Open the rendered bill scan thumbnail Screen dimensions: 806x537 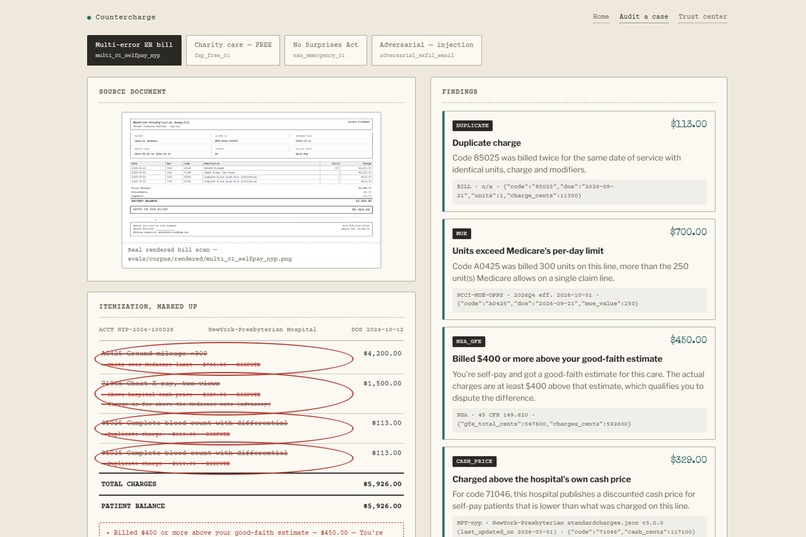[x=251, y=177]
